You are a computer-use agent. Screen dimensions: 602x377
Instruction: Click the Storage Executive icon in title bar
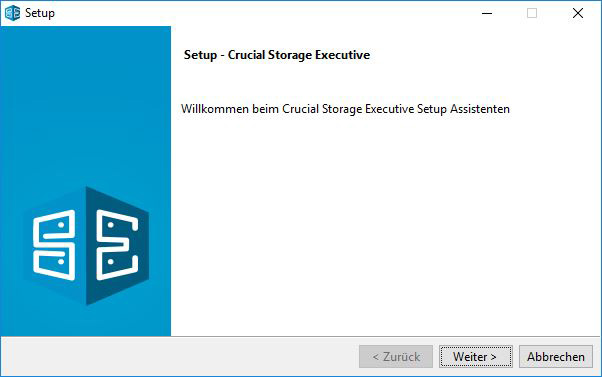[x=12, y=13]
